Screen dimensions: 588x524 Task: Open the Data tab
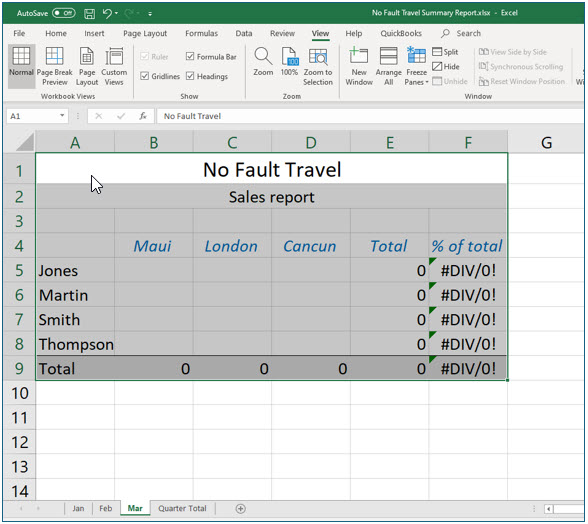pyautogui.click(x=244, y=33)
